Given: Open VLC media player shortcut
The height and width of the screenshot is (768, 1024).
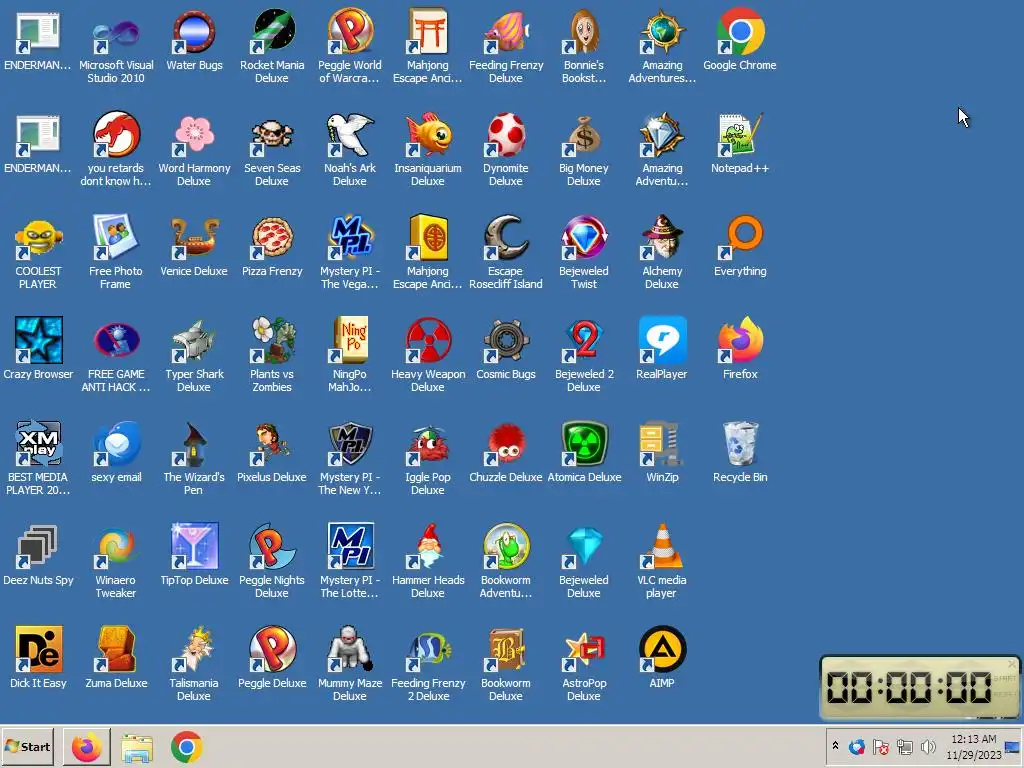Looking at the screenshot, I should click(x=662, y=547).
